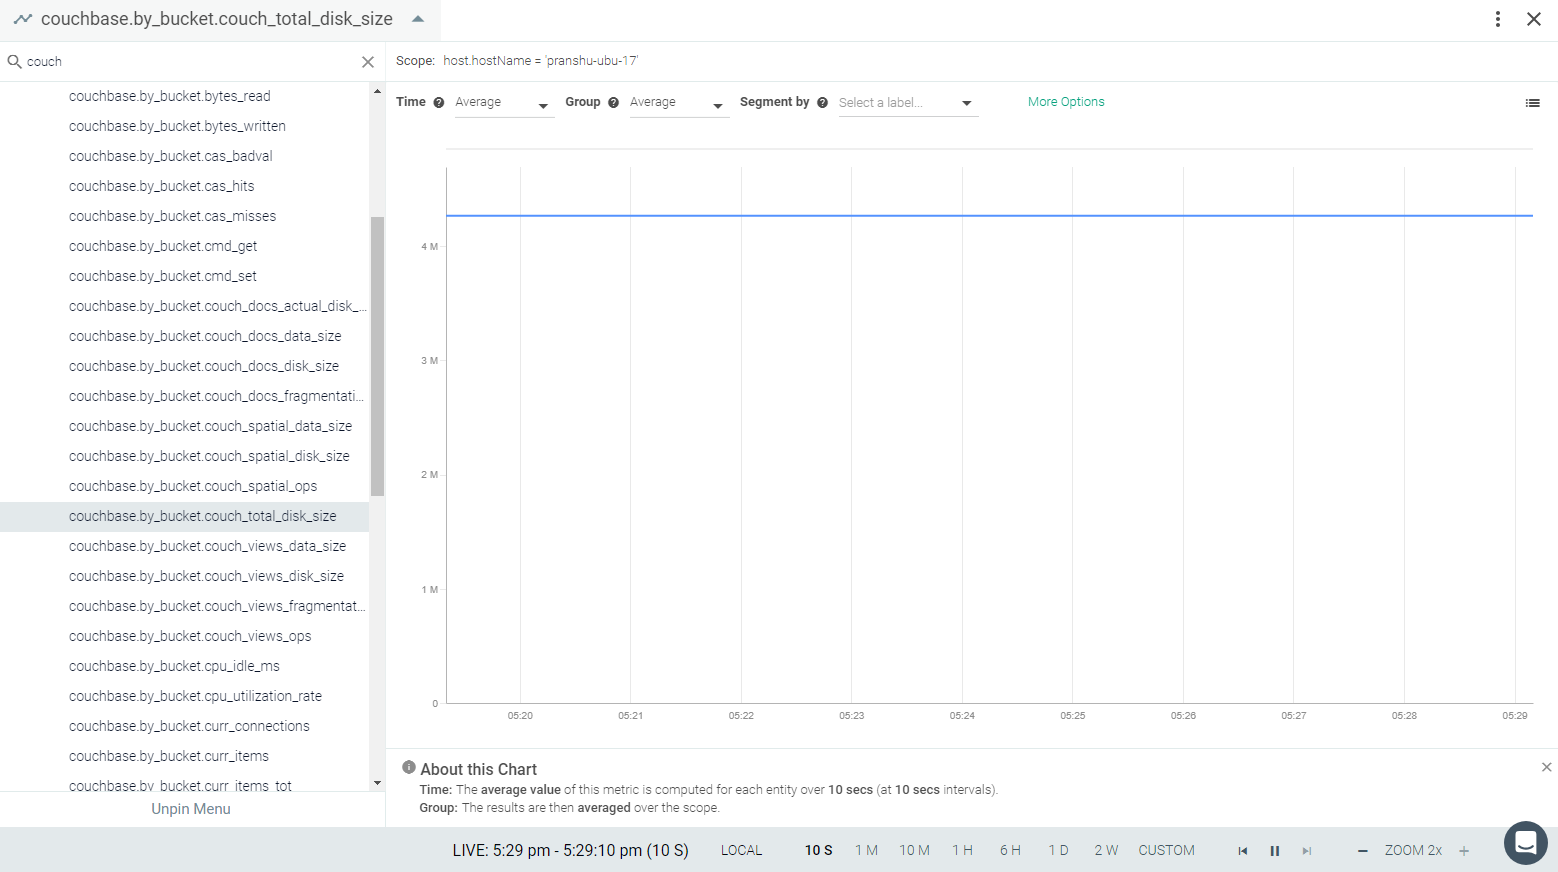Pause the live data stream
Viewport: 1558px width, 872px height.
tap(1275, 851)
